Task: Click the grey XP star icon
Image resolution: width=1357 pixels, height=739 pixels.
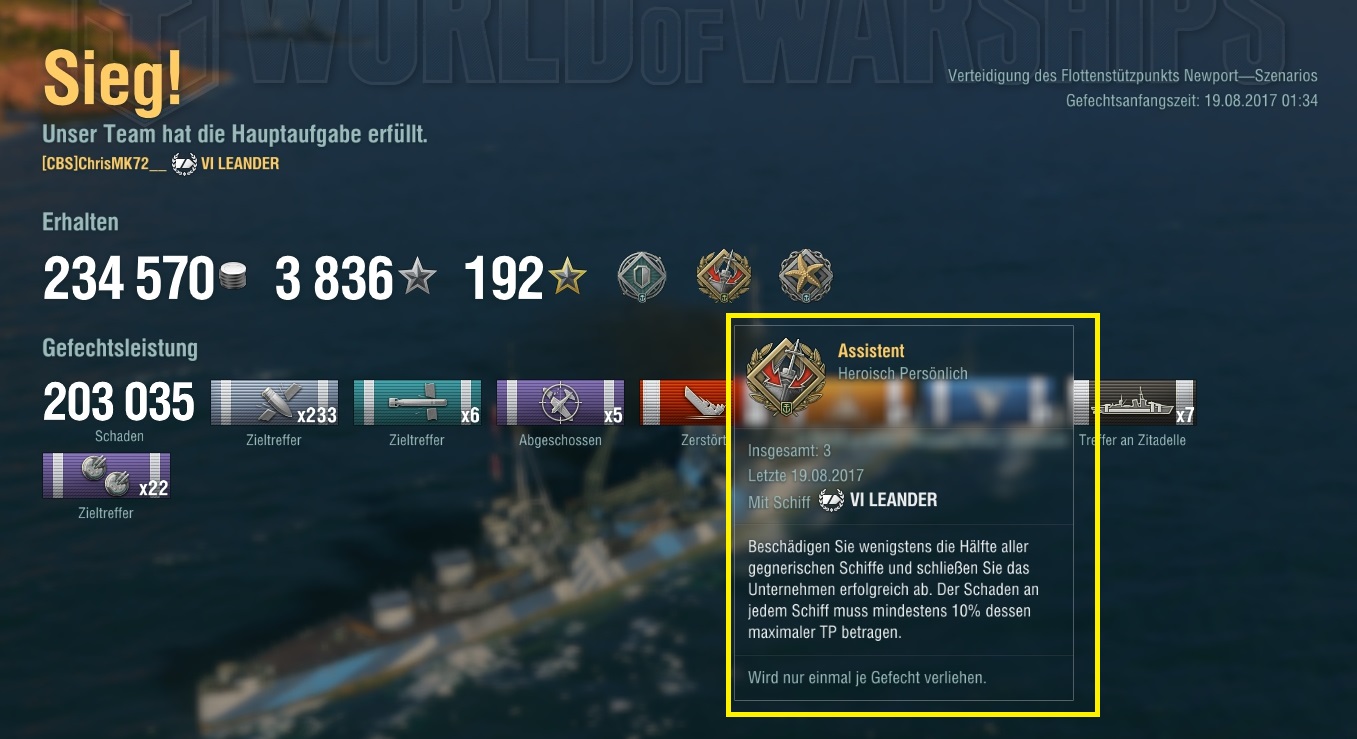Action: [x=418, y=278]
